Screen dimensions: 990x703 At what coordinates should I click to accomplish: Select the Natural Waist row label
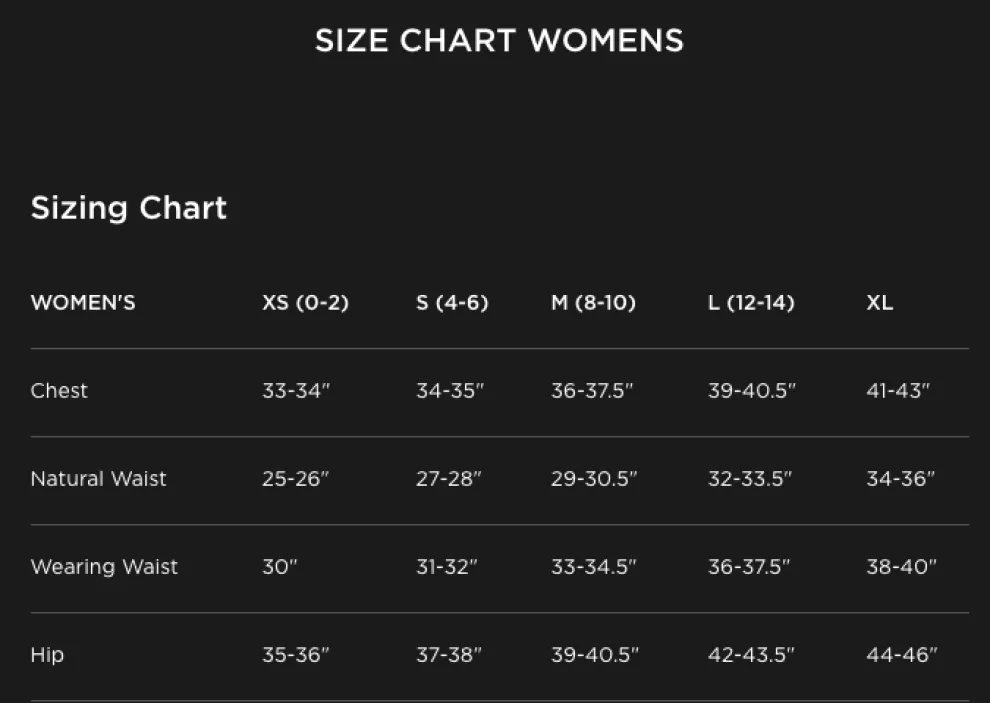click(98, 479)
